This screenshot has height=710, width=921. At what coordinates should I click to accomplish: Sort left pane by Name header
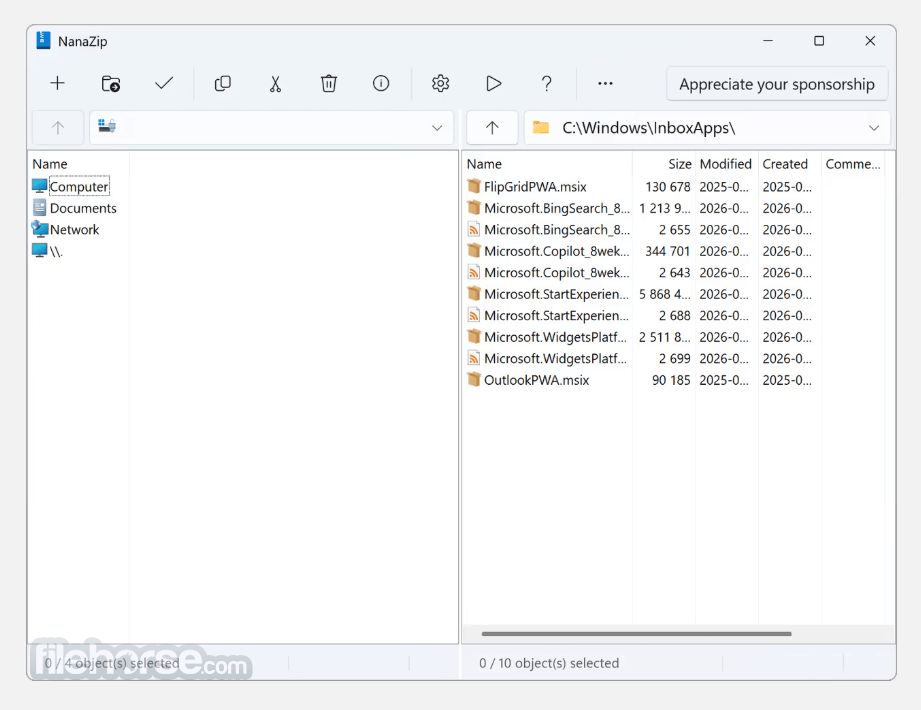(50, 164)
